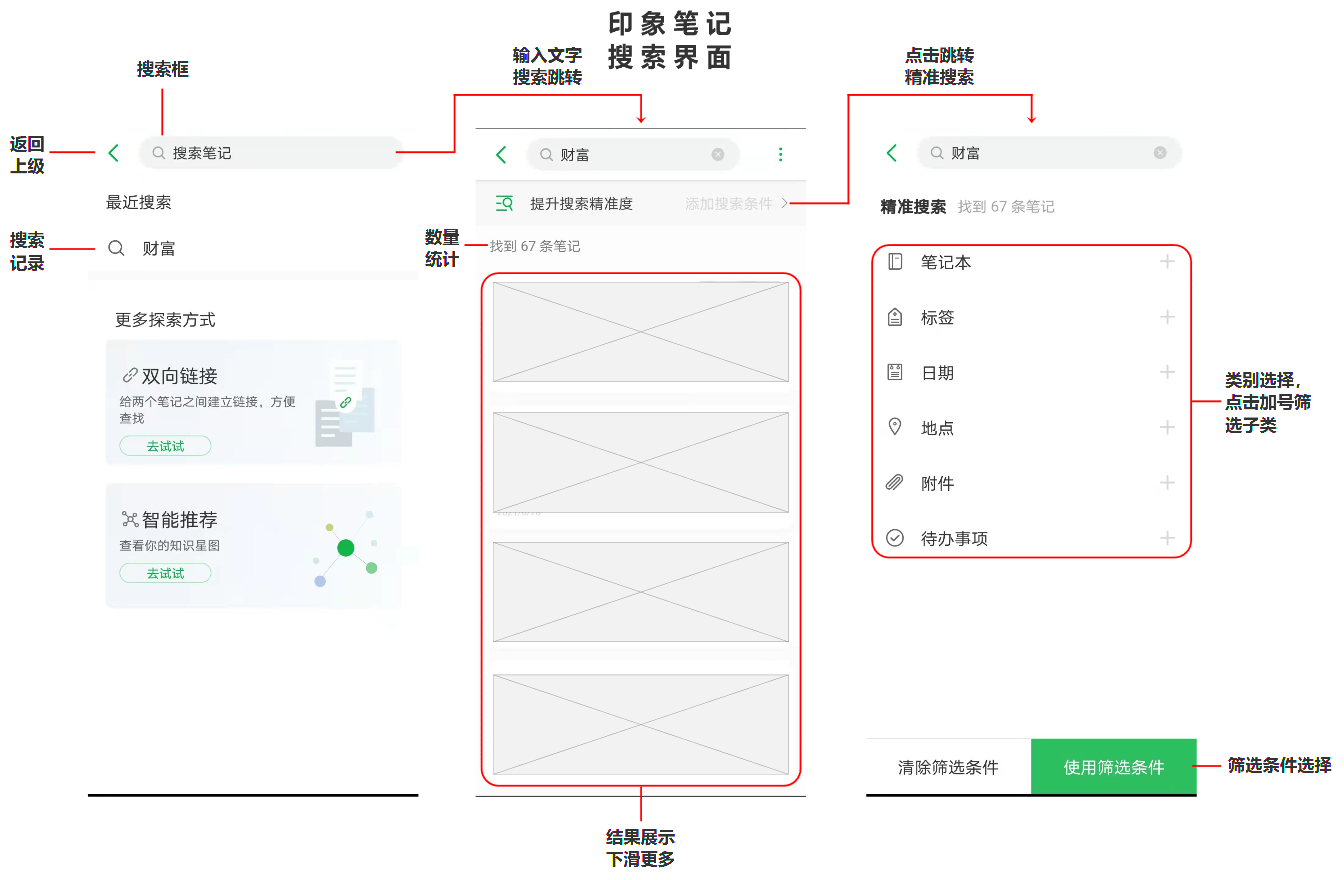Open the first search result thumbnail

click(x=640, y=332)
